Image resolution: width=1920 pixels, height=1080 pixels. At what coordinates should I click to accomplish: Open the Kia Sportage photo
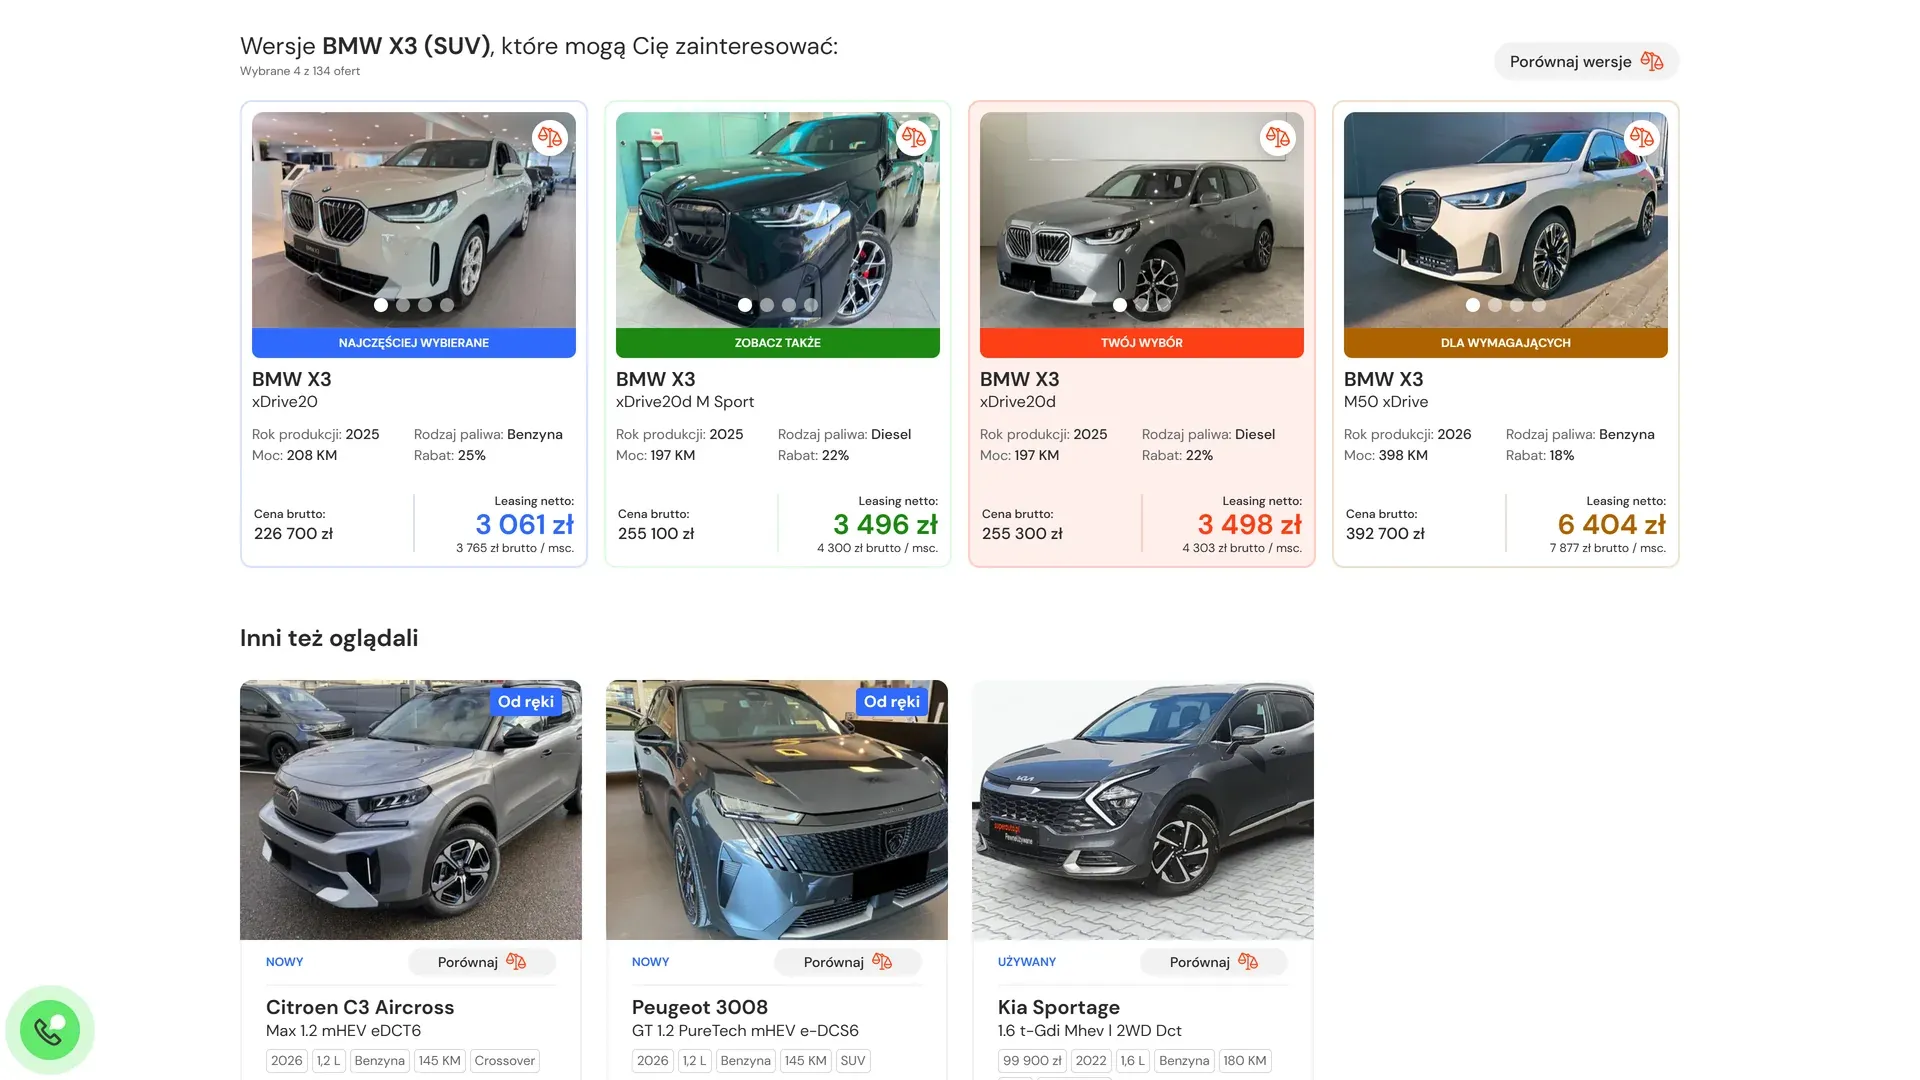coord(1143,810)
